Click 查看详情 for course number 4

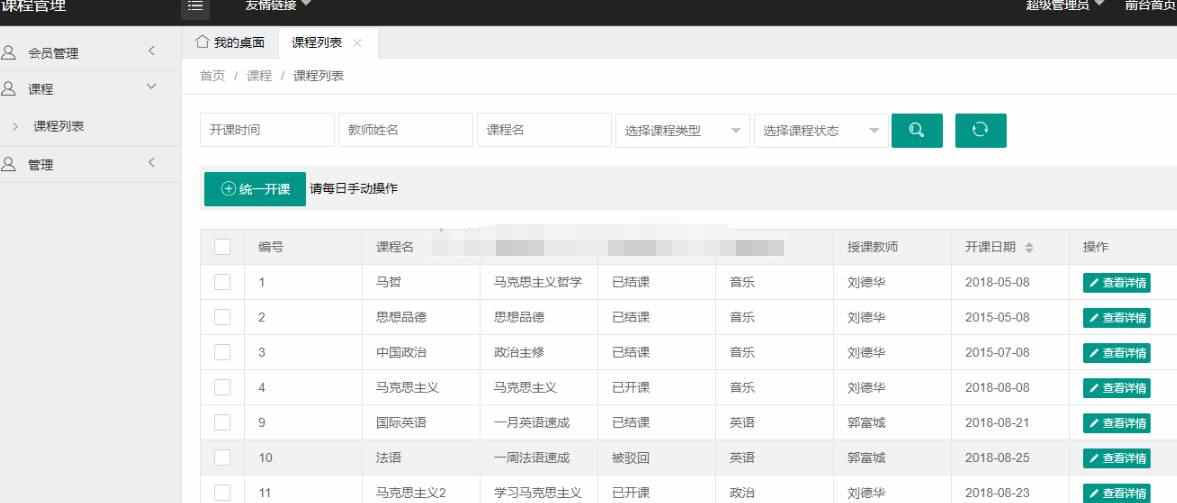coord(1116,388)
